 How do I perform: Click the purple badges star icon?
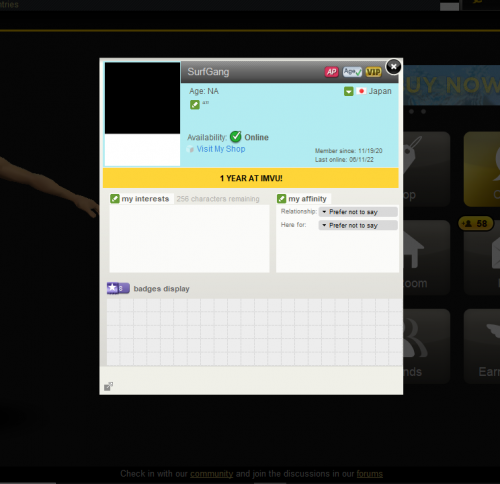[113, 288]
